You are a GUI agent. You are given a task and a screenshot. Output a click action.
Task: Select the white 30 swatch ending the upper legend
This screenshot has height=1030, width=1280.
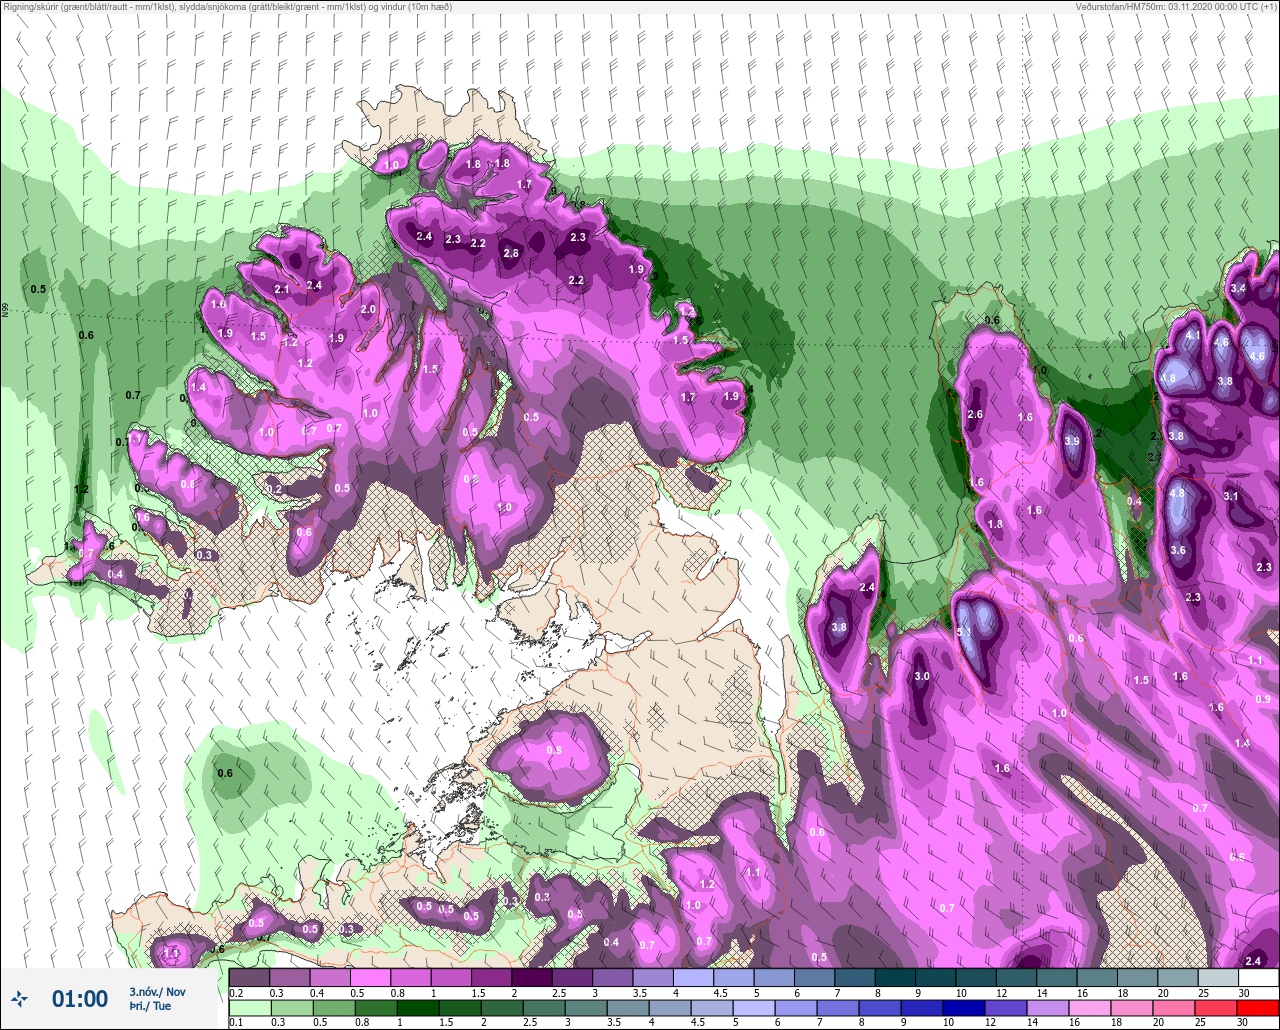point(1258,977)
